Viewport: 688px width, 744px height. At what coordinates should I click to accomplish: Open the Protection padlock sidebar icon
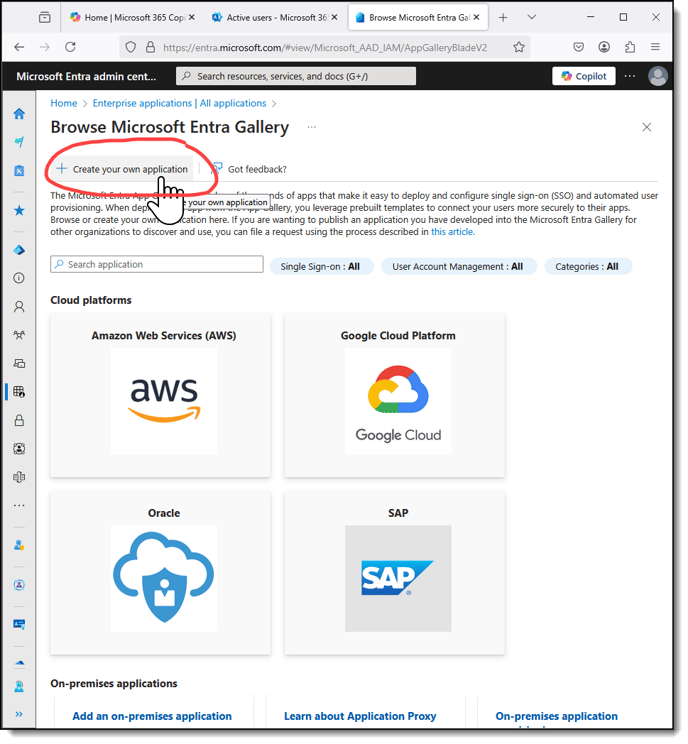click(19, 421)
